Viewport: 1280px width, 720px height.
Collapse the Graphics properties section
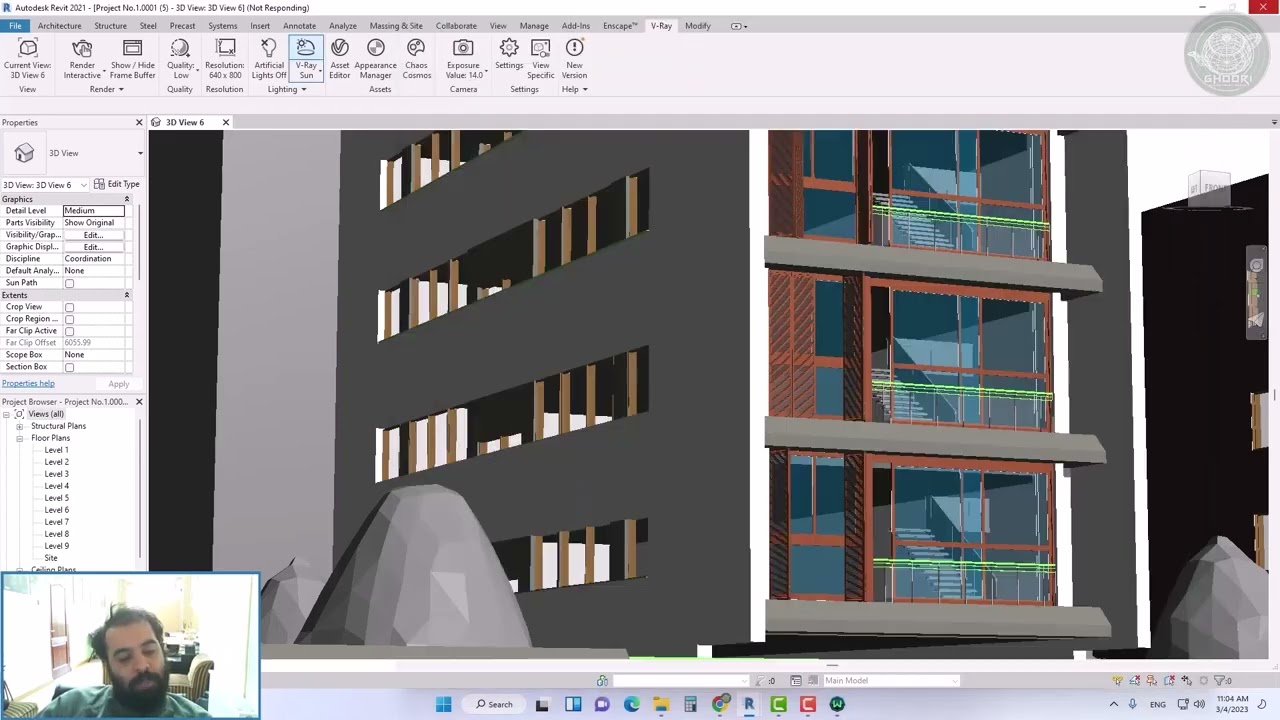click(x=127, y=199)
